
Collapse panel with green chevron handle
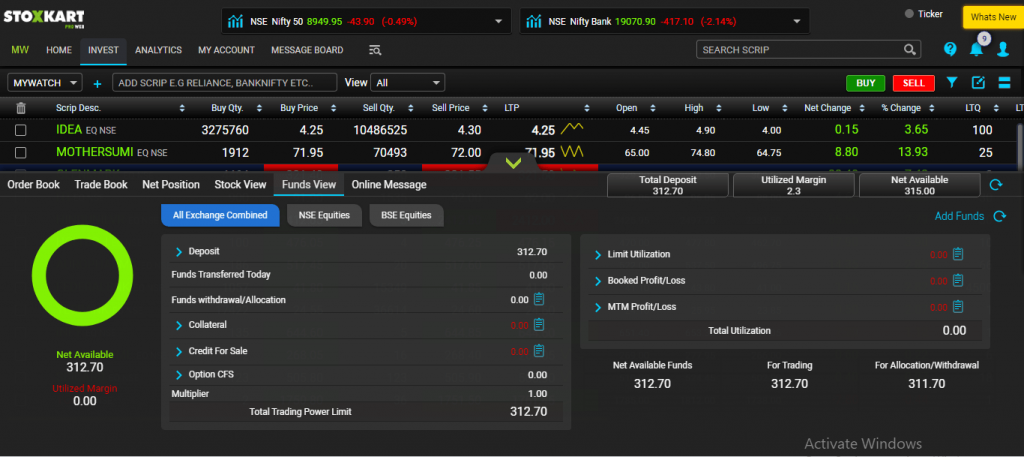click(x=513, y=163)
